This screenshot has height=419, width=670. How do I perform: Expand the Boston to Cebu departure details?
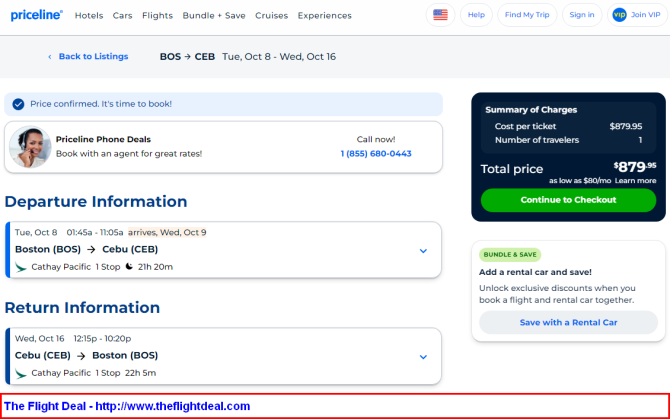click(x=423, y=251)
